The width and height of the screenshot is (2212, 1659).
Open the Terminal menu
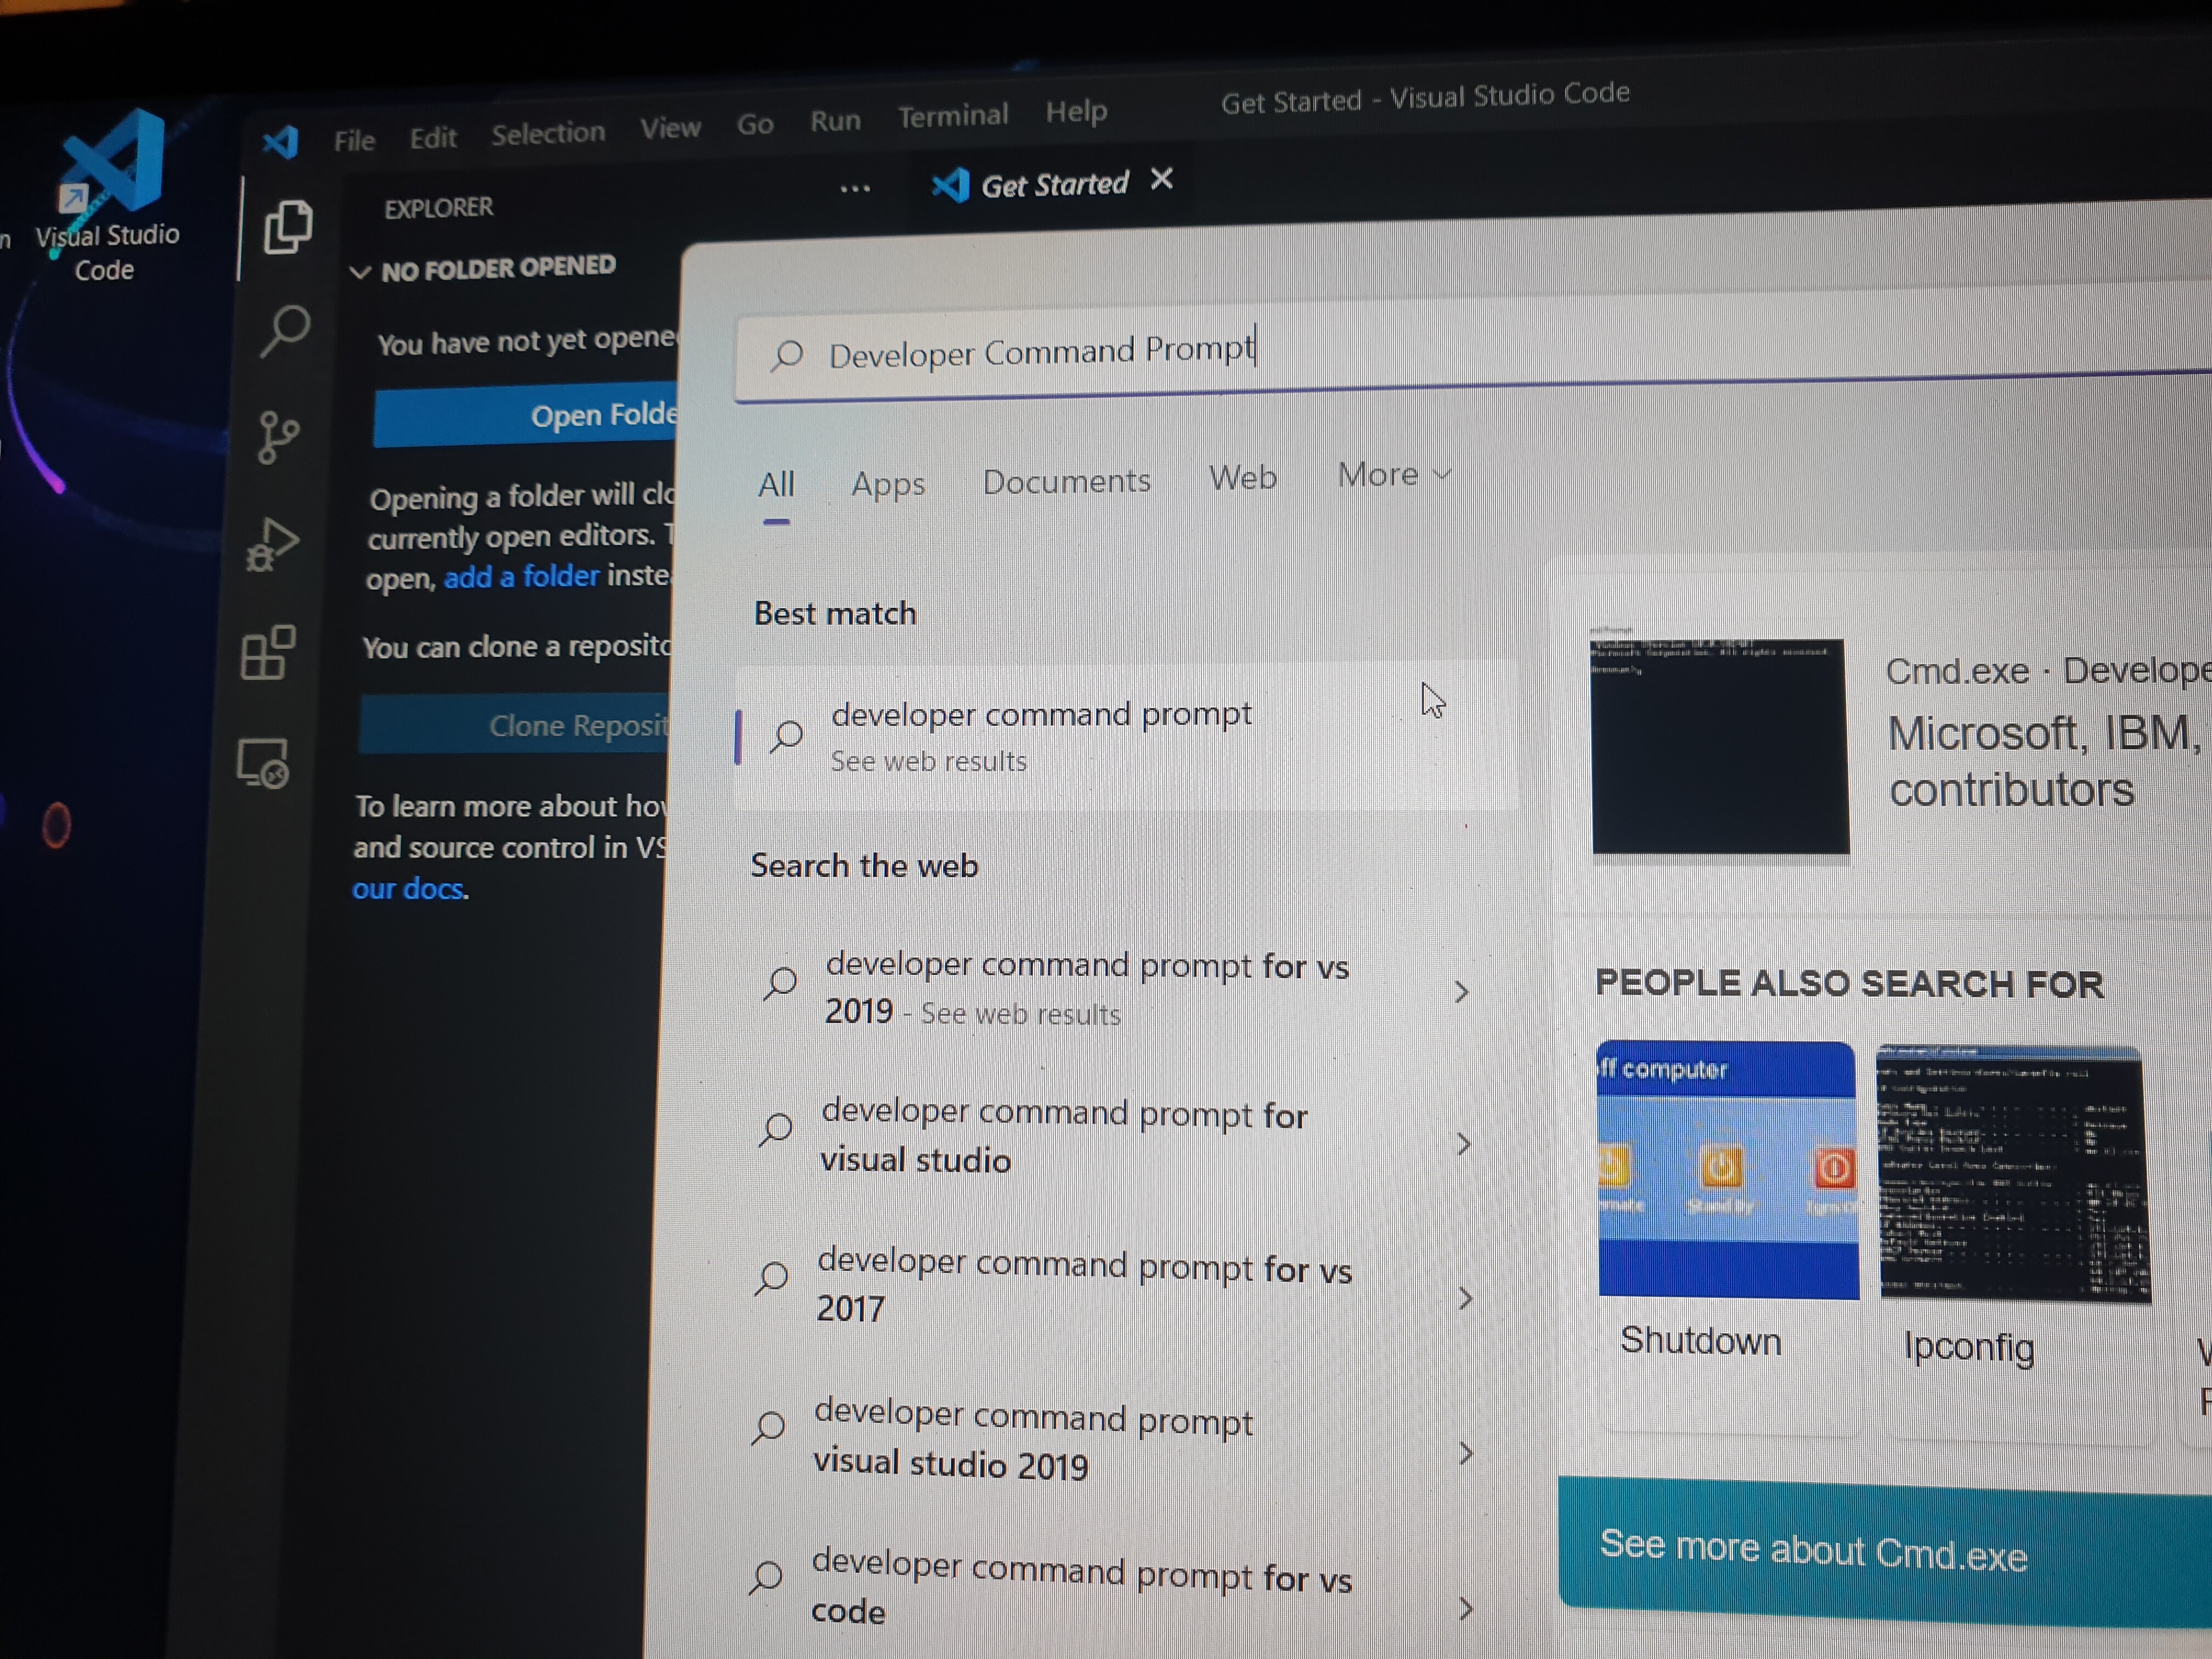pyautogui.click(x=952, y=116)
